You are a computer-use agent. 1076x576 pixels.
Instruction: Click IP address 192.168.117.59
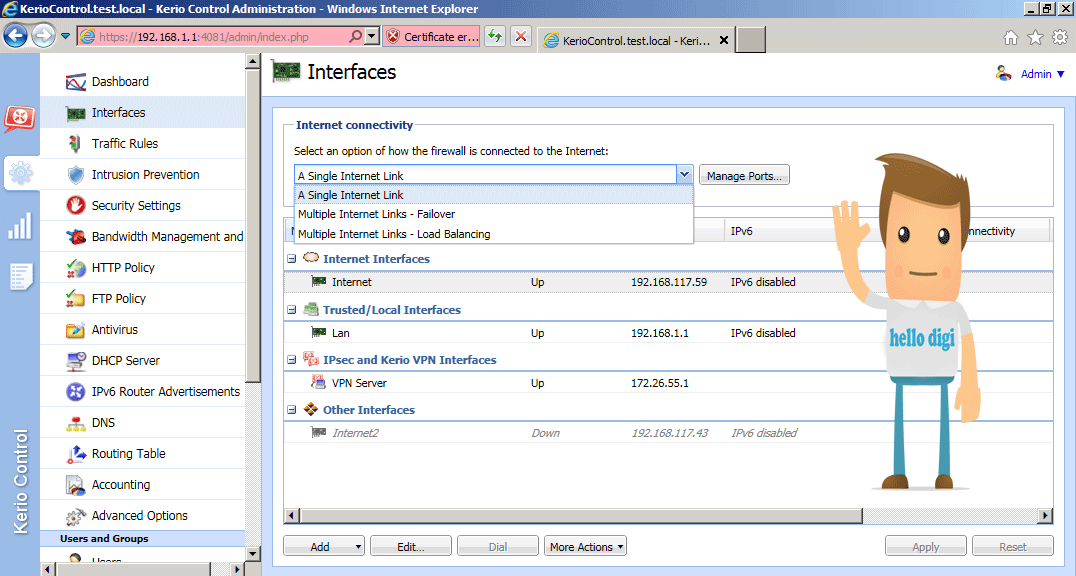tap(668, 282)
